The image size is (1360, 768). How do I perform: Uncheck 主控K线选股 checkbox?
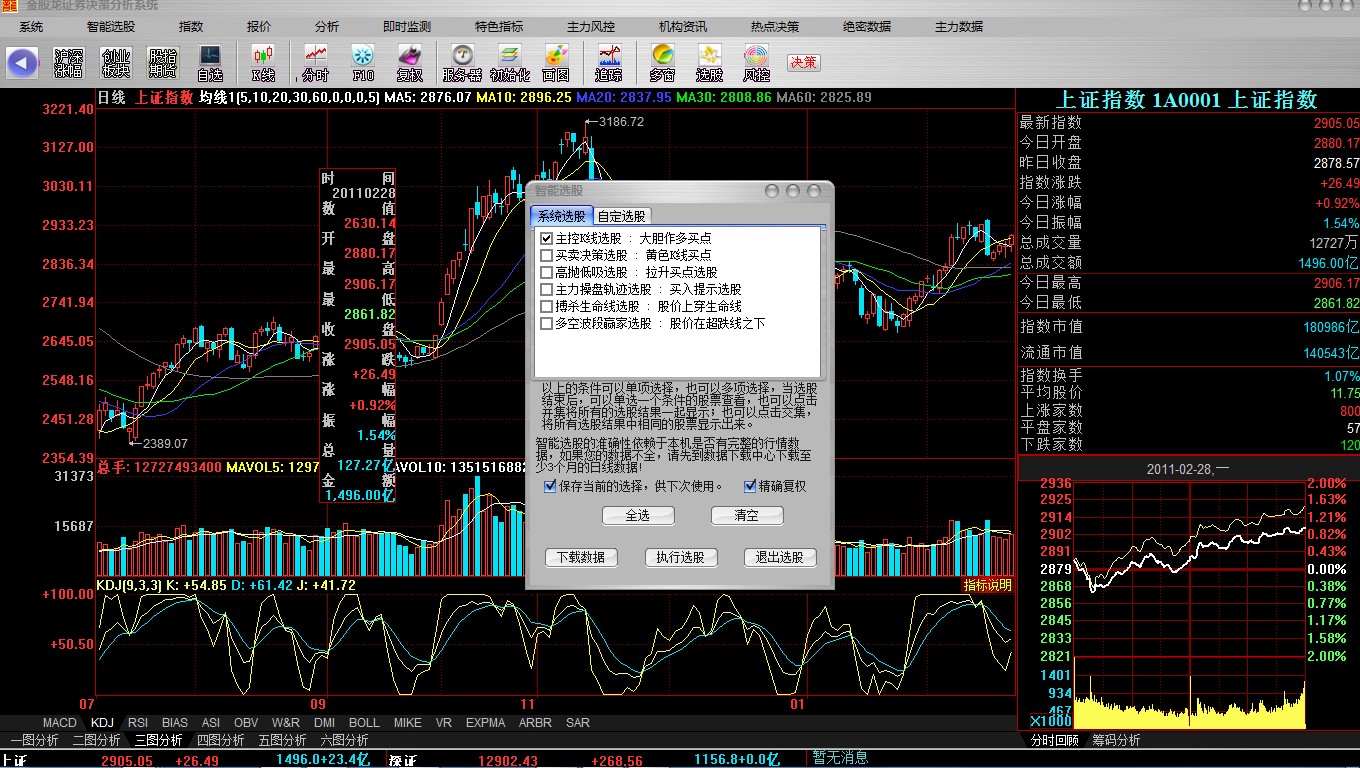coord(546,239)
